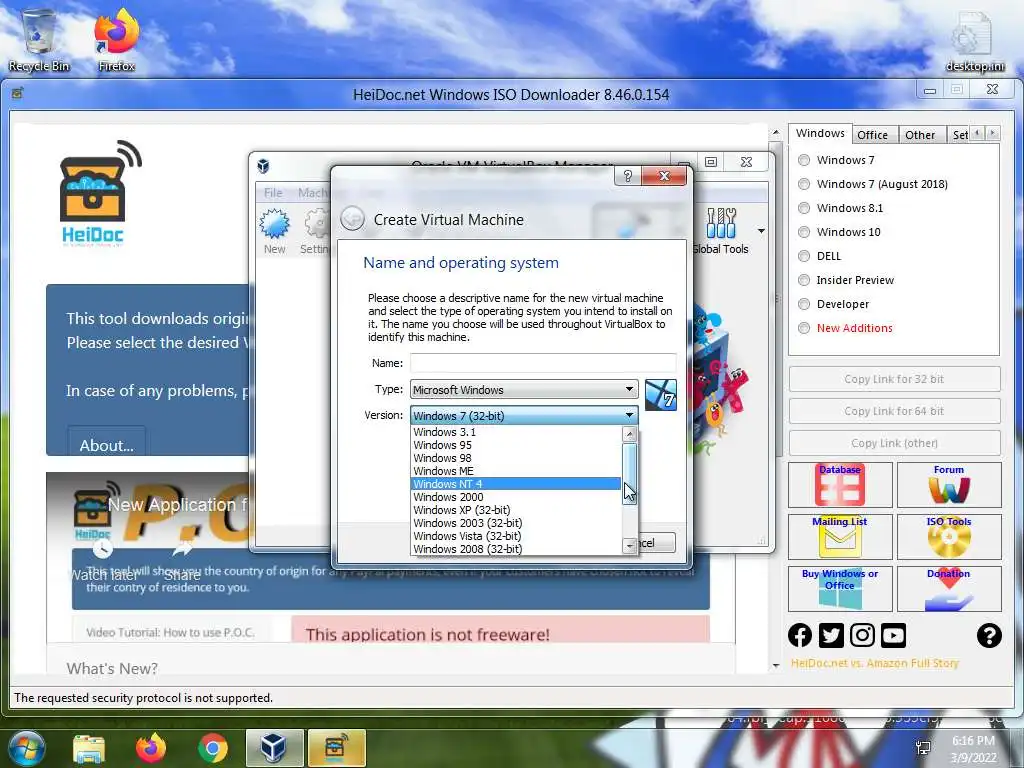Click the tab strip scroll-right arrow
The width and height of the screenshot is (1024, 768).
pos(993,133)
